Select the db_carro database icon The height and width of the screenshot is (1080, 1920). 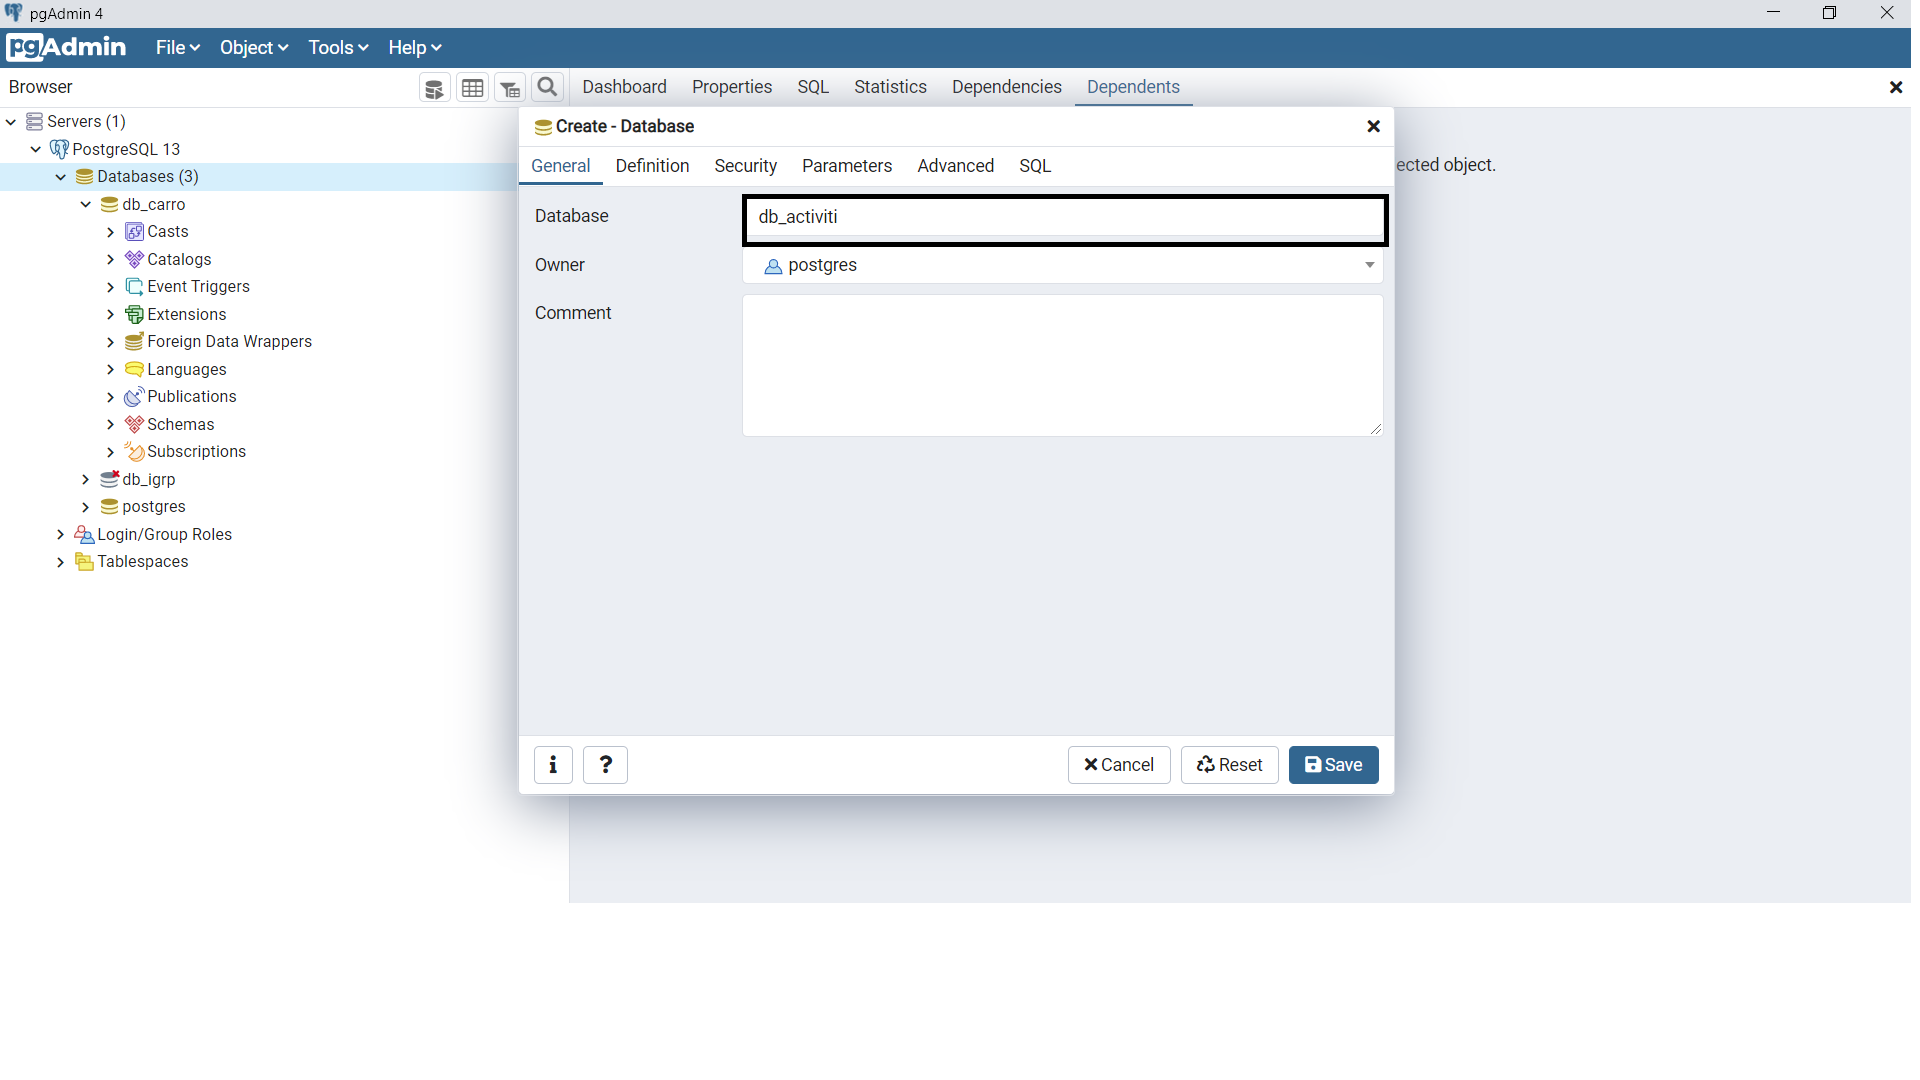(x=110, y=204)
